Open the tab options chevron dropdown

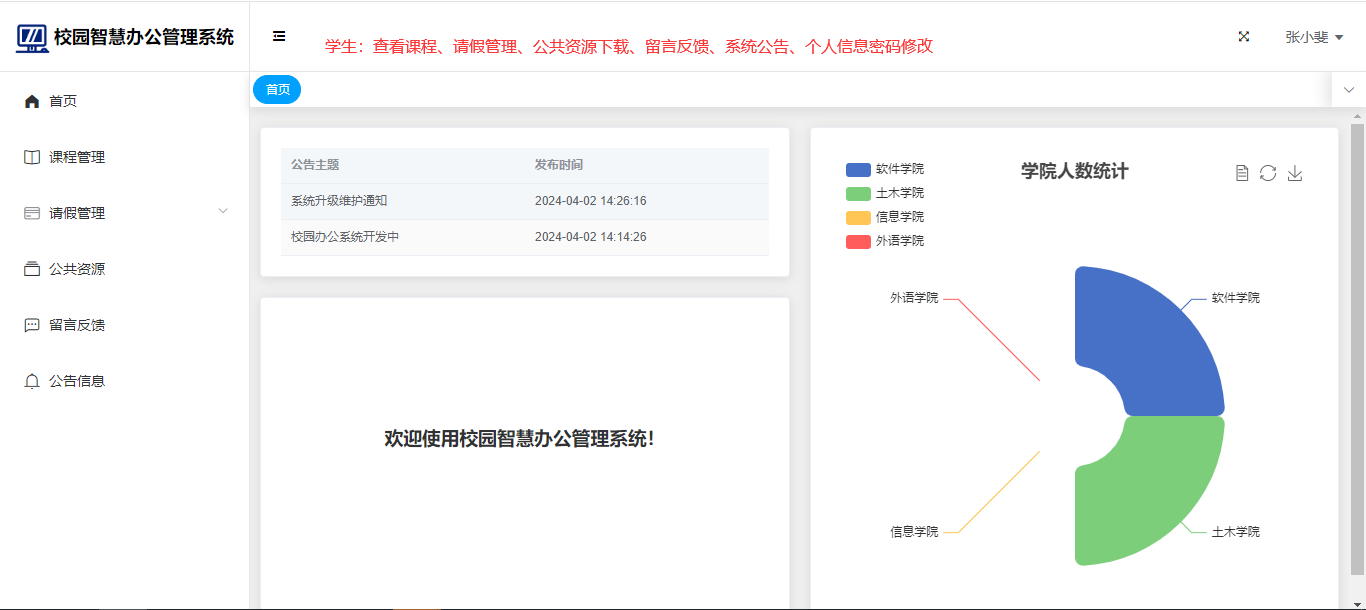click(1348, 90)
